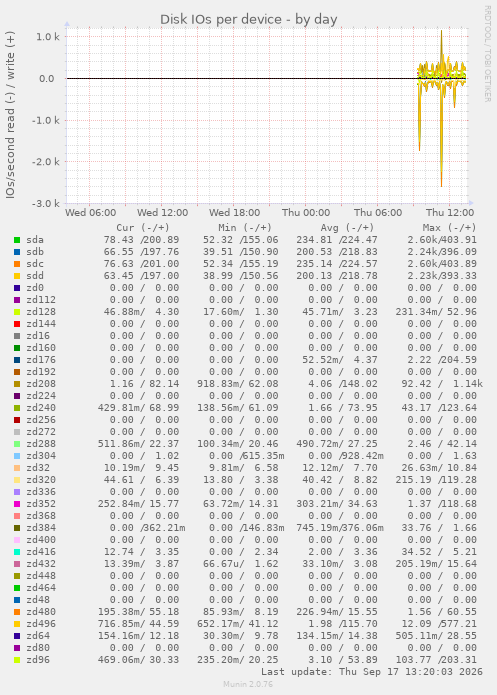Click the 'Thu 00:00' time axis label

(306, 213)
